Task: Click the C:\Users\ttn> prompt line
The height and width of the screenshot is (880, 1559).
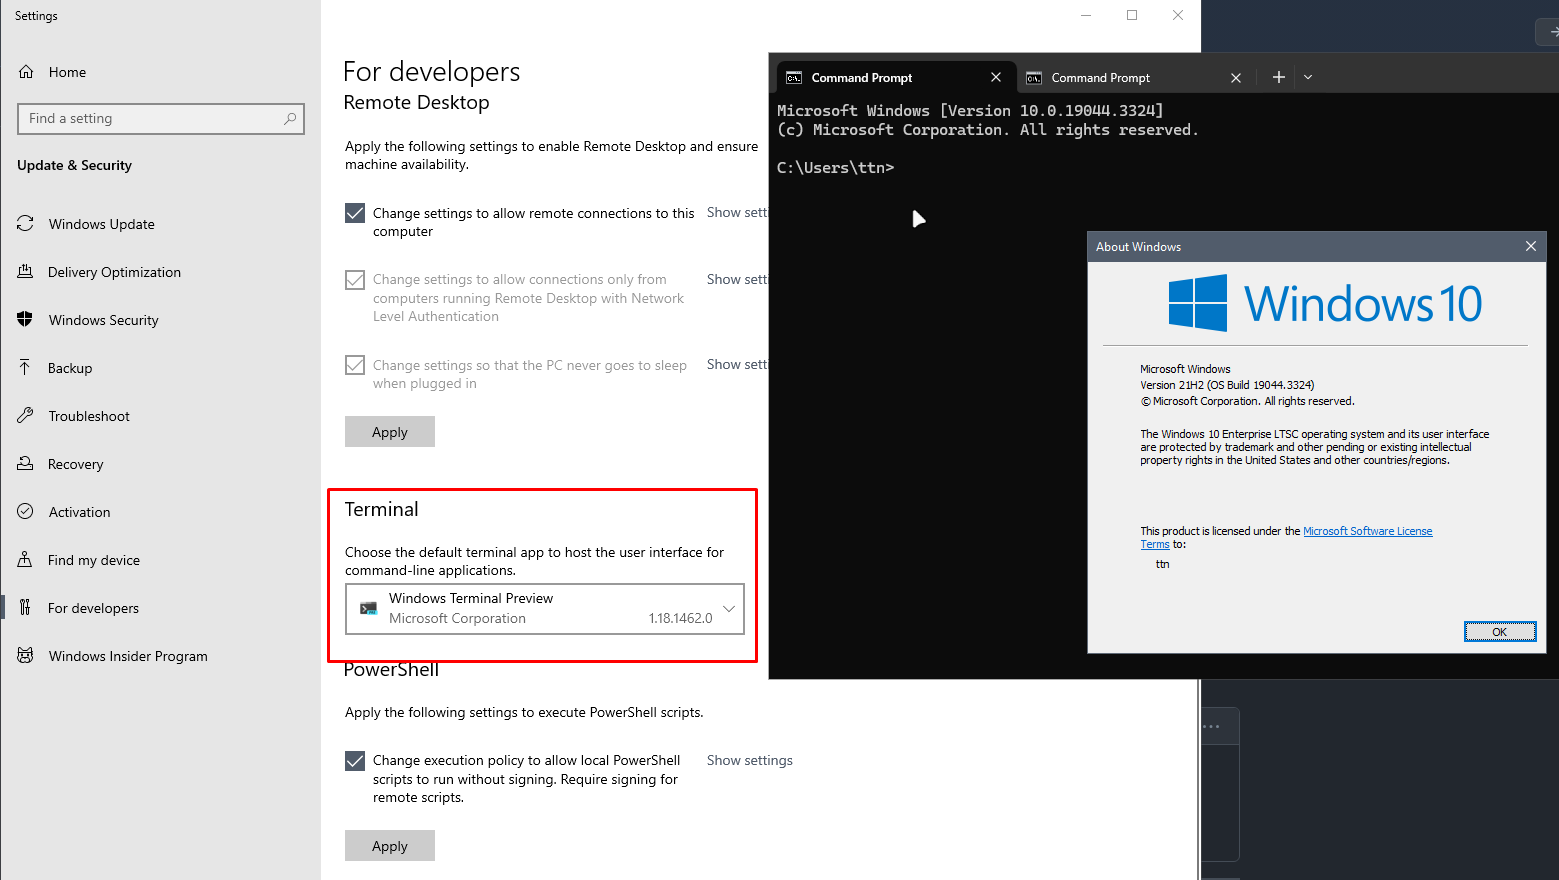Action: (x=835, y=168)
